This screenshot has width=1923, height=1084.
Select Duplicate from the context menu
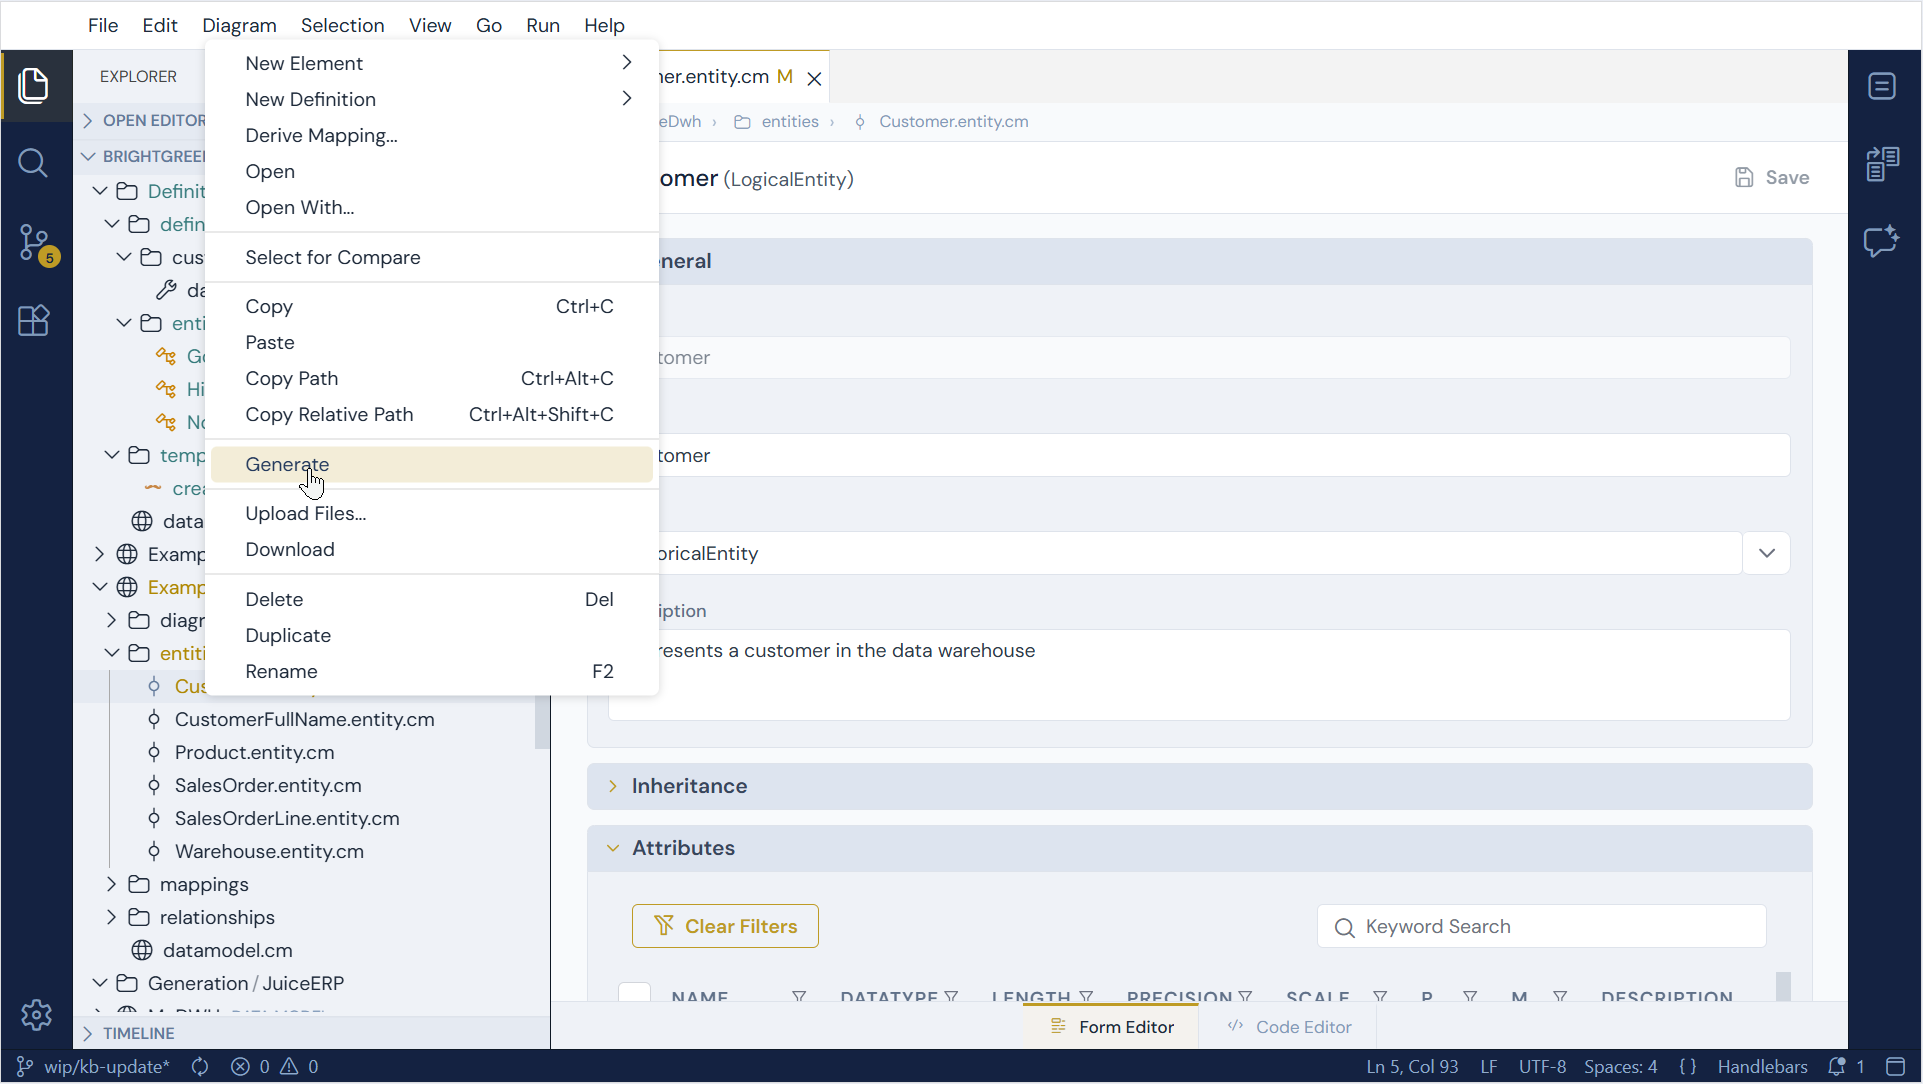(432, 635)
